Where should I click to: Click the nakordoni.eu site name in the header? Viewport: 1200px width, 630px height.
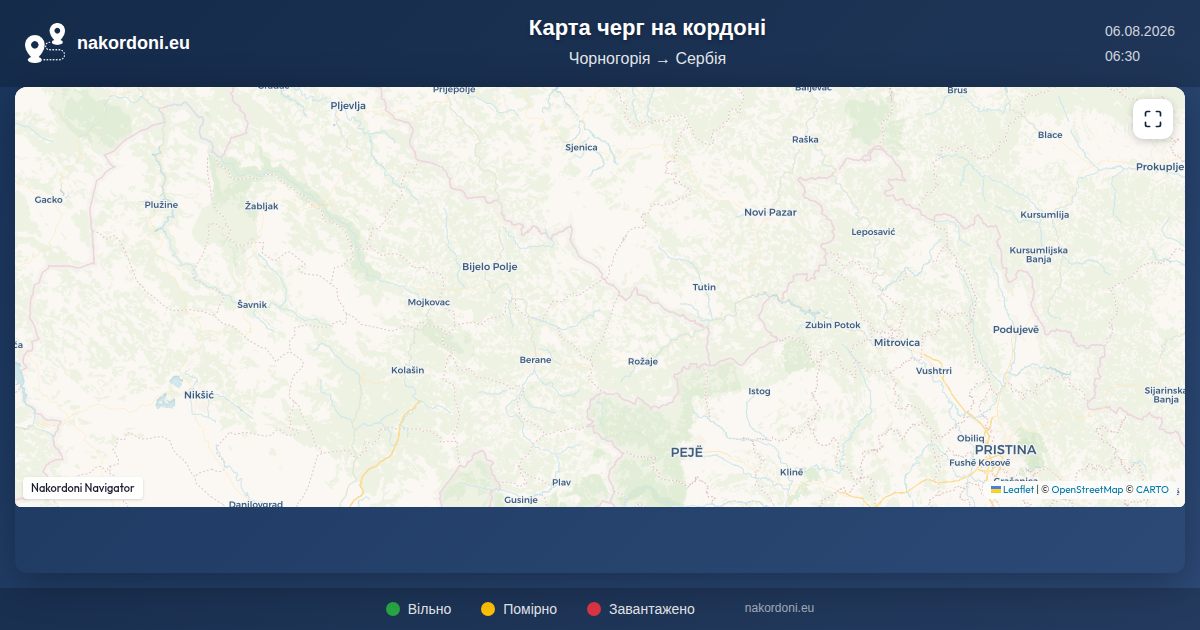click(x=133, y=43)
